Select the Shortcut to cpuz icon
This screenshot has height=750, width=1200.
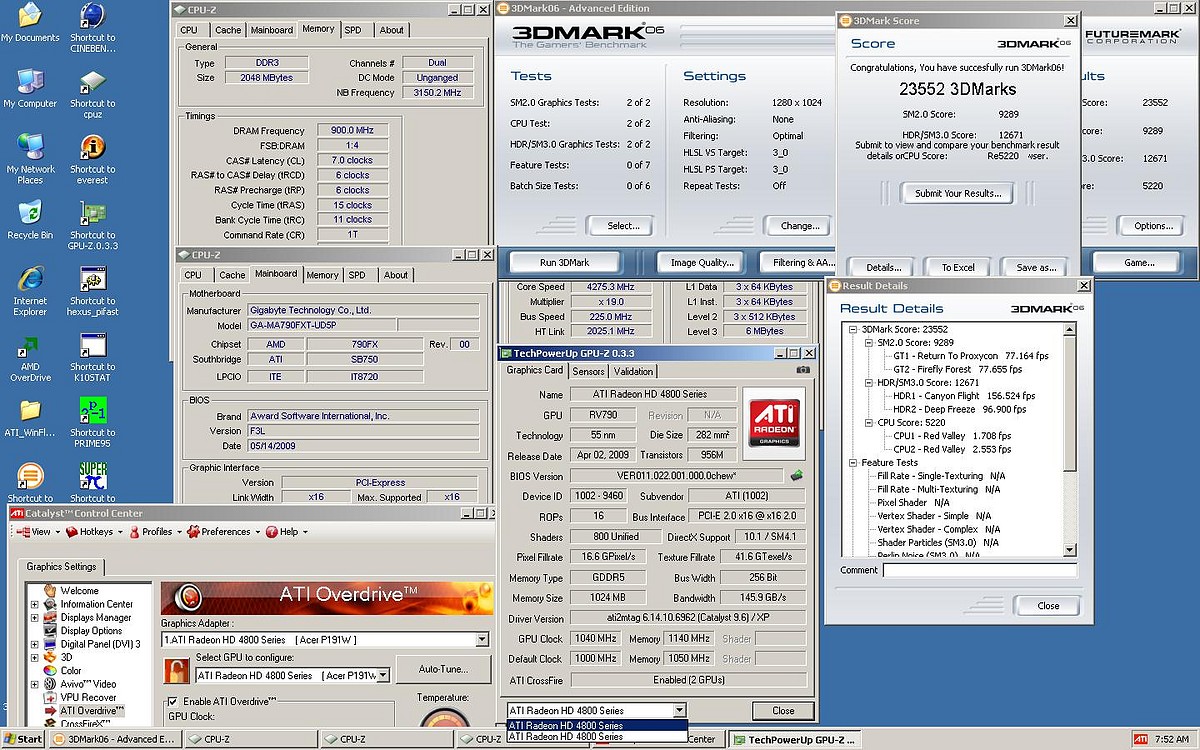tap(92, 92)
